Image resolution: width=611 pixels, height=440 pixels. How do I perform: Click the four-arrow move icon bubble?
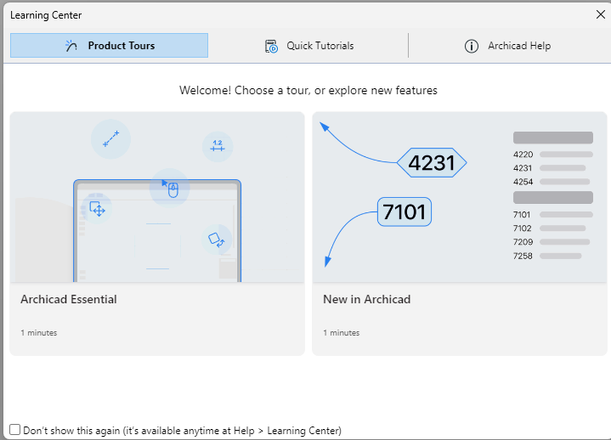pyautogui.click(x=98, y=208)
